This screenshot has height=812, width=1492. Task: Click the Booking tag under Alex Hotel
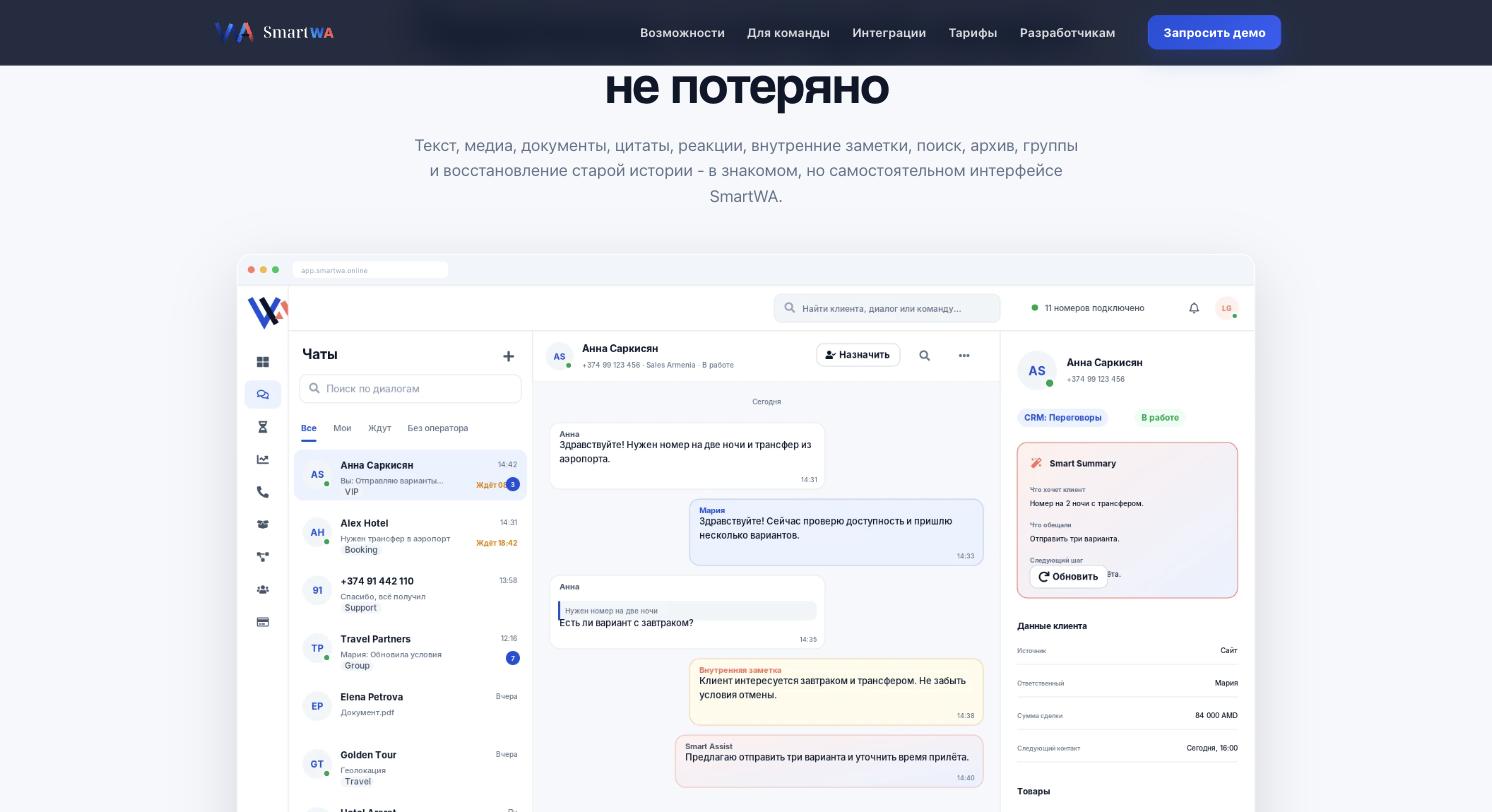tap(361, 550)
